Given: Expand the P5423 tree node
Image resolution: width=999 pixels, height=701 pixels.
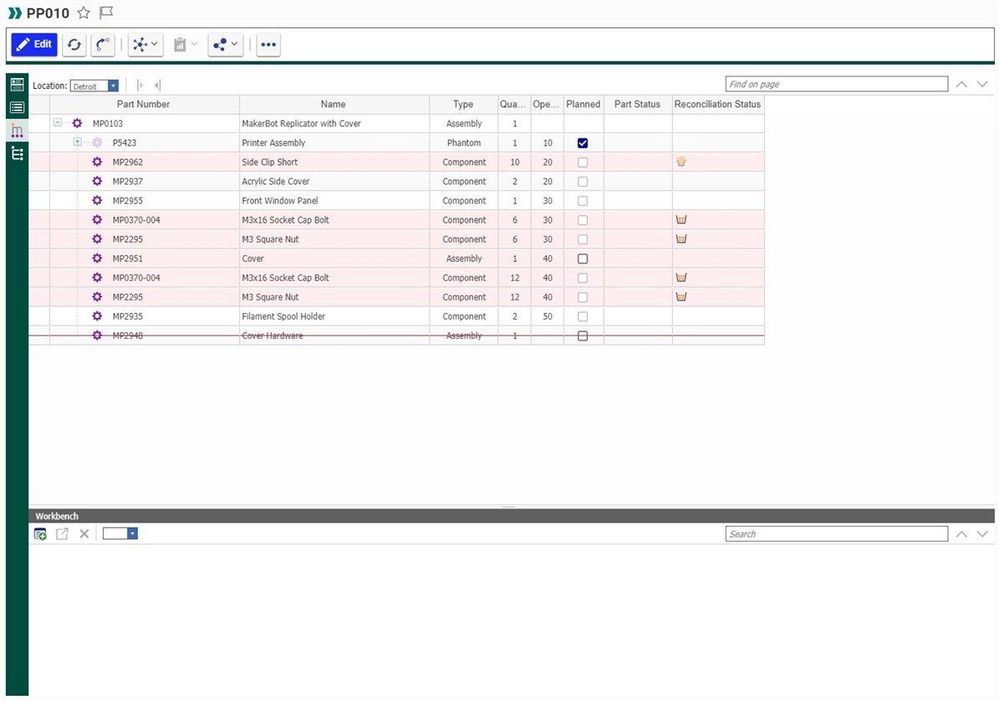Looking at the screenshot, I should click(77, 142).
